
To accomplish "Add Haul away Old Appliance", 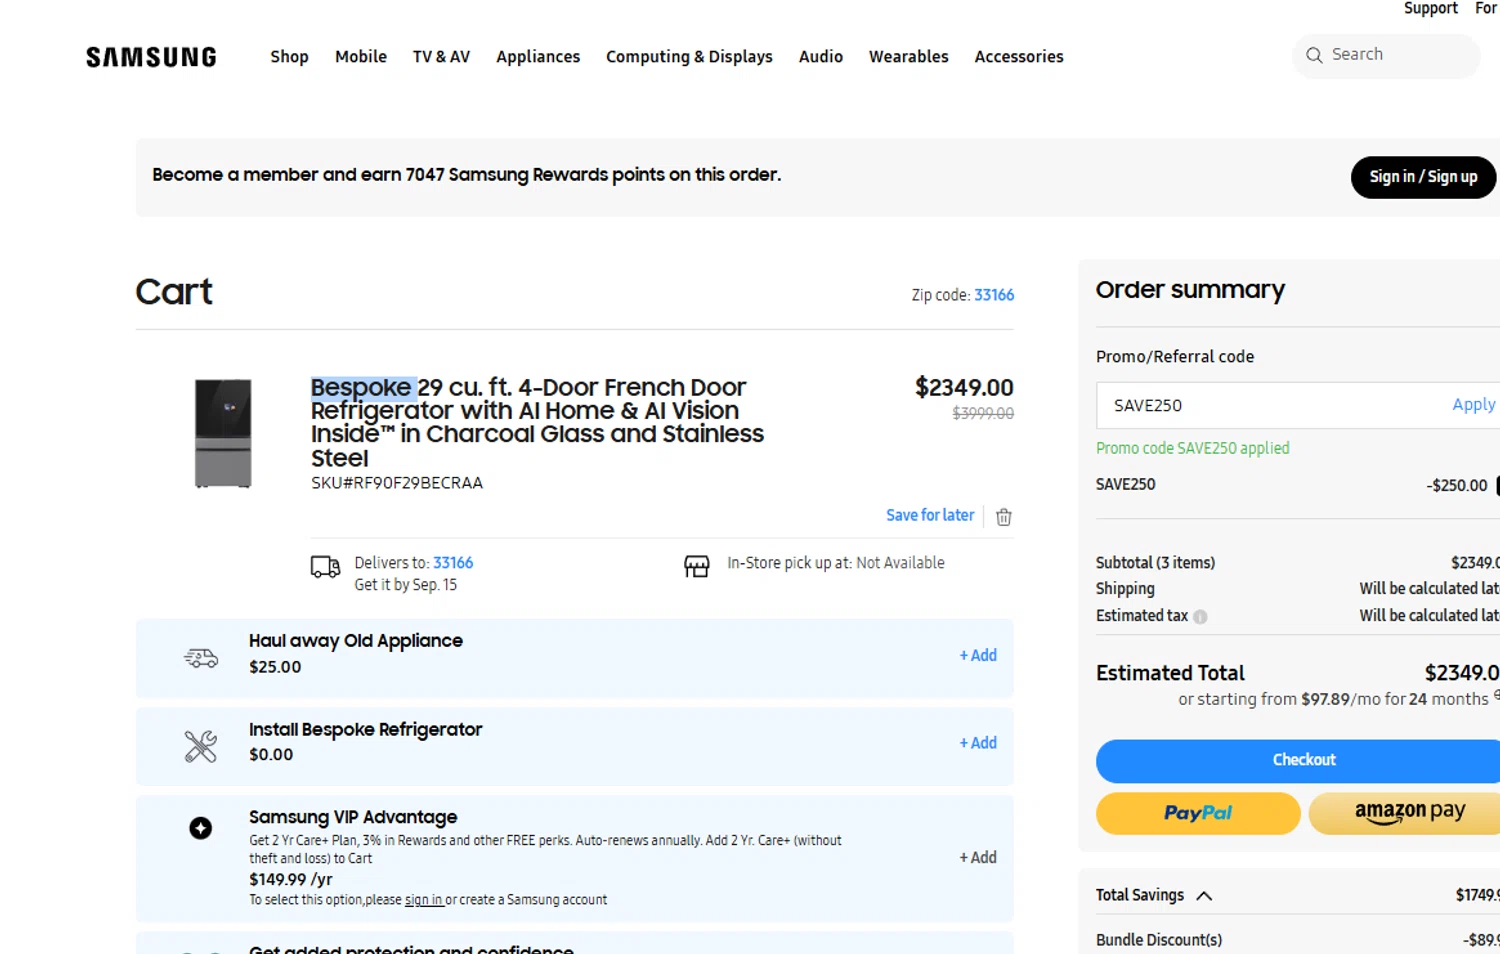I will point(978,656).
